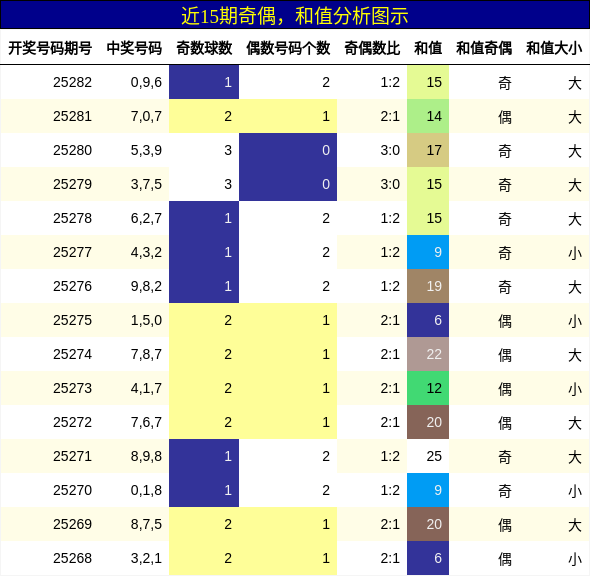
Task: Select issue number 25271
Action: coord(72,456)
